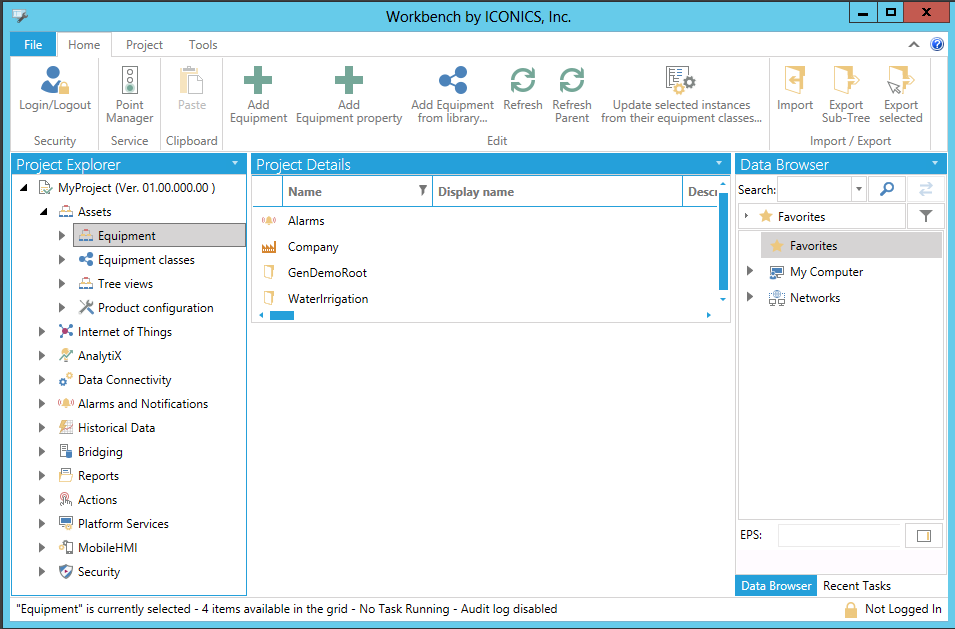Screen dimensions: 955x629
Task: Click the Import icon in ribbon
Action: click(x=795, y=81)
